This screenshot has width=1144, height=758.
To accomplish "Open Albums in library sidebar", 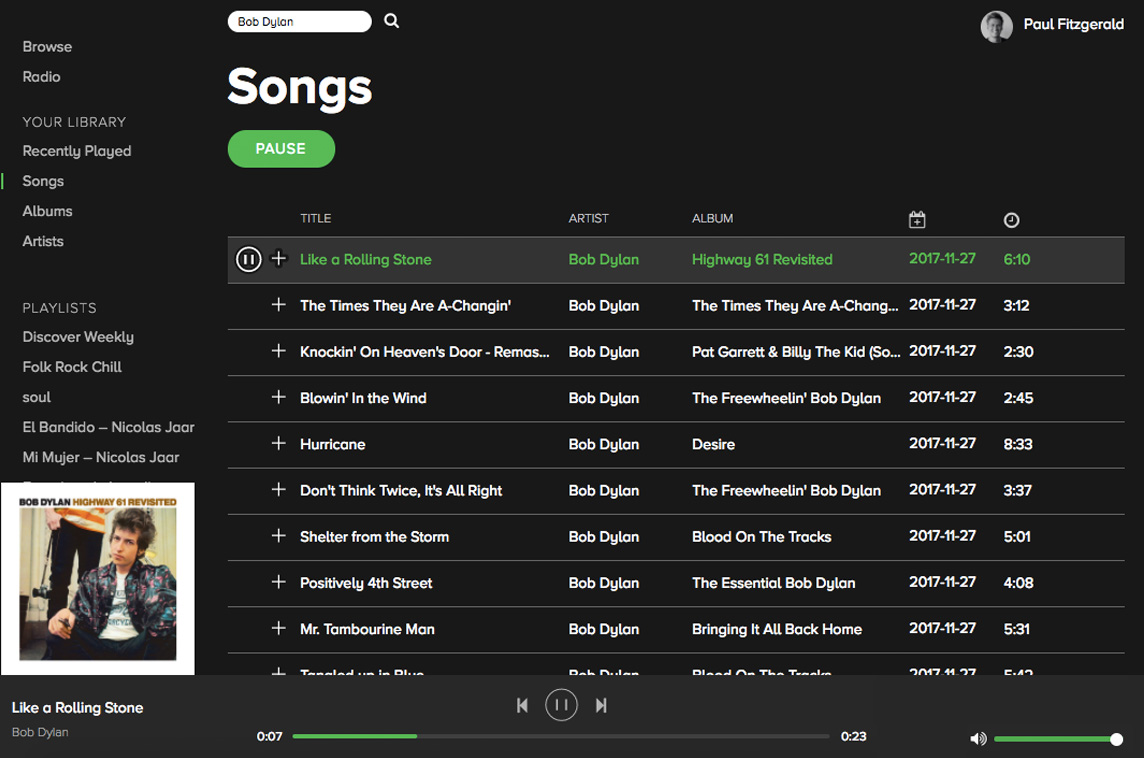I will point(47,211).
